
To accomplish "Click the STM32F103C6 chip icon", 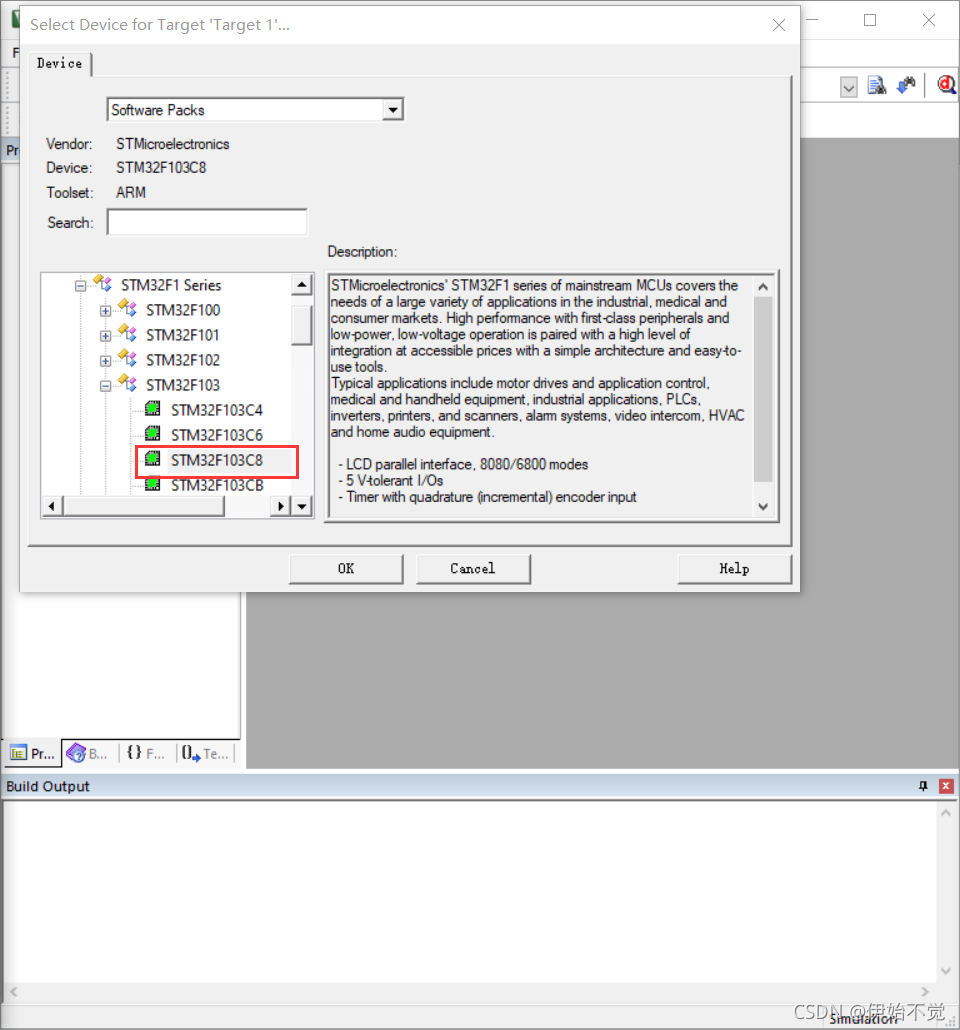I will pyautogui.click(x=152, y=434).
